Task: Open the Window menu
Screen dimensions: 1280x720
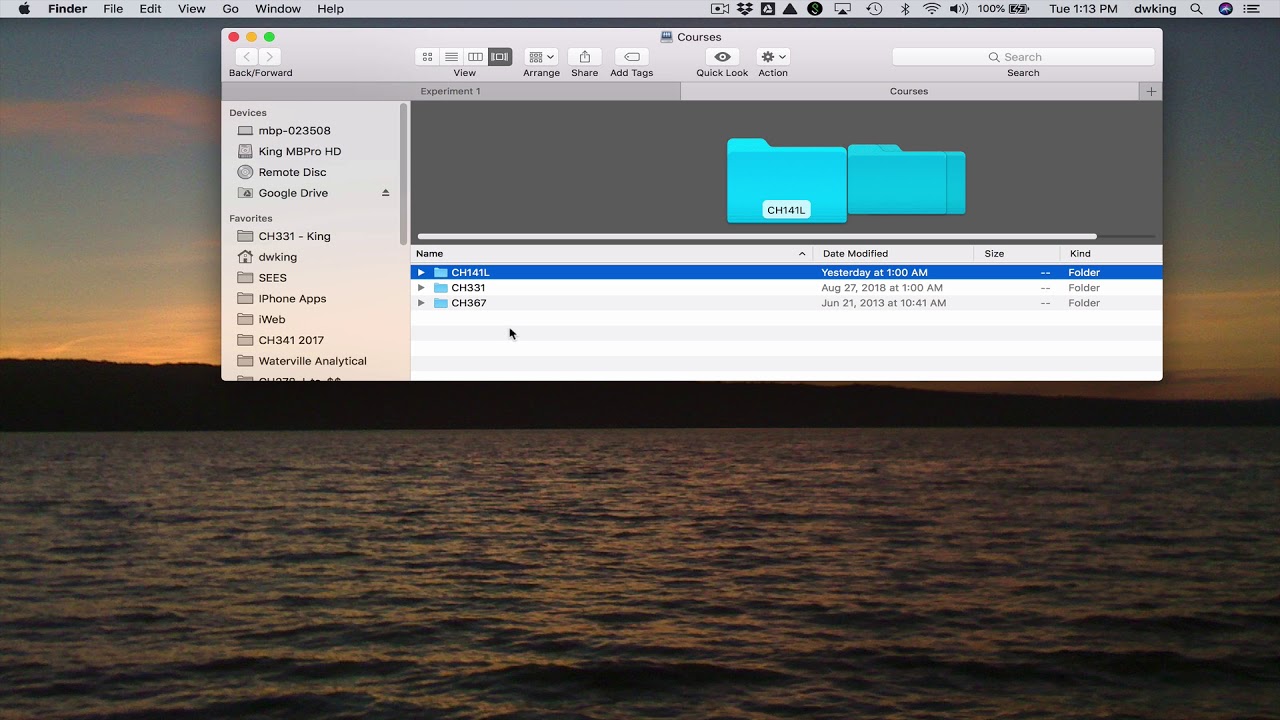Action: pyautogui.click(x=278, y=9)
